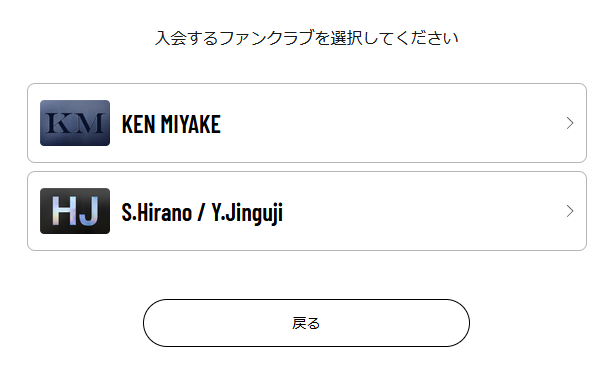The width and height of the screenshot is (609, 373).
Task: Click the 入会するファンクラブを選択してください heading
Action: click(306, 38)
